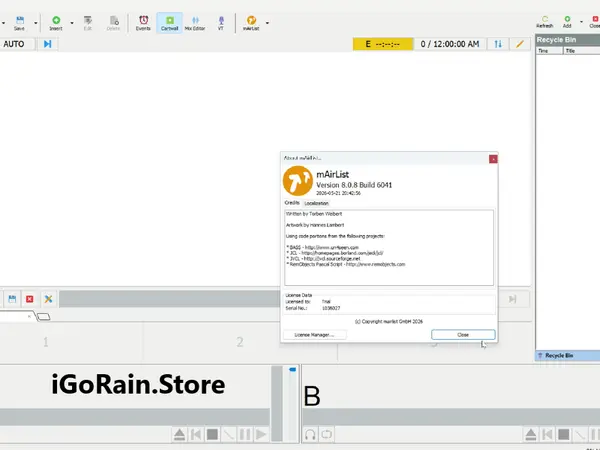Click the Stop button on player B
The width and height of the screenshot is (600, 450).
point(564,434)
